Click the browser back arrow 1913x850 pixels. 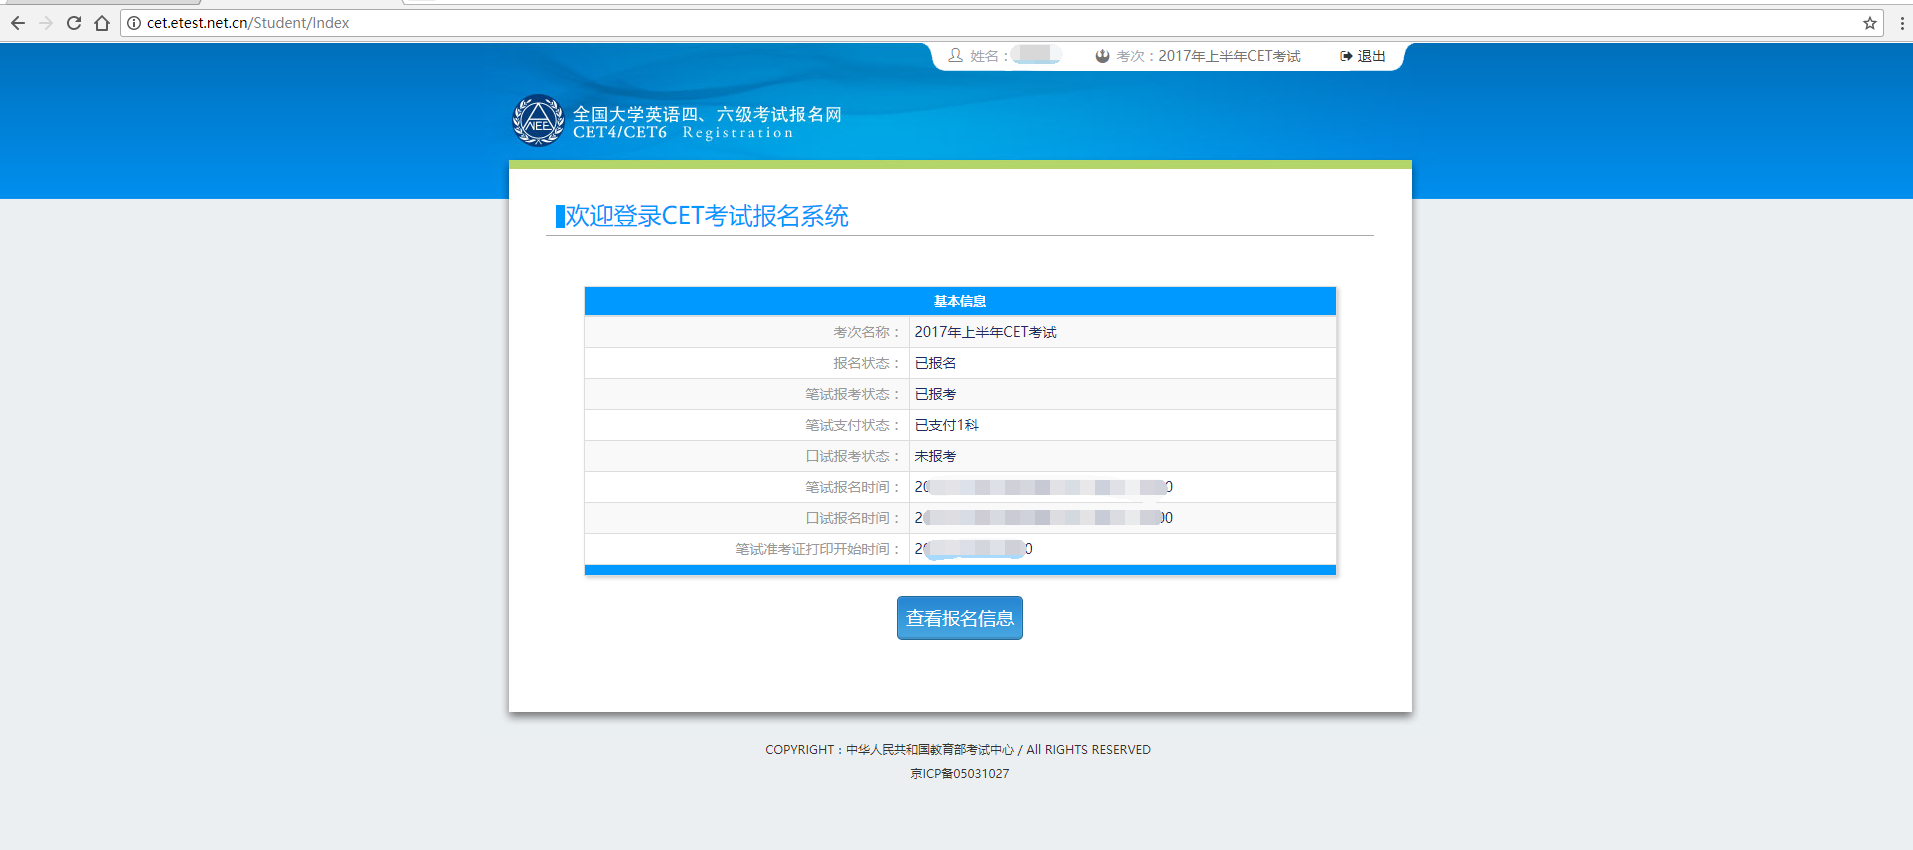pos(18,23)
